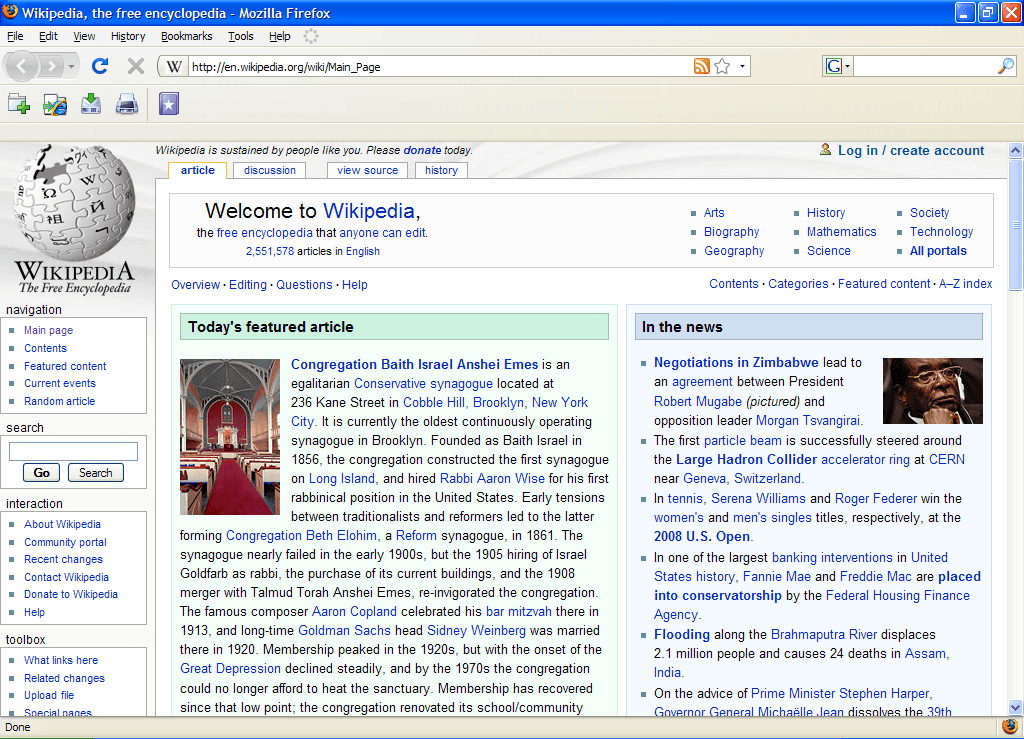Click the browser Forward arrow button
This screenshot has height=739, width=1024.
(51, 66)
